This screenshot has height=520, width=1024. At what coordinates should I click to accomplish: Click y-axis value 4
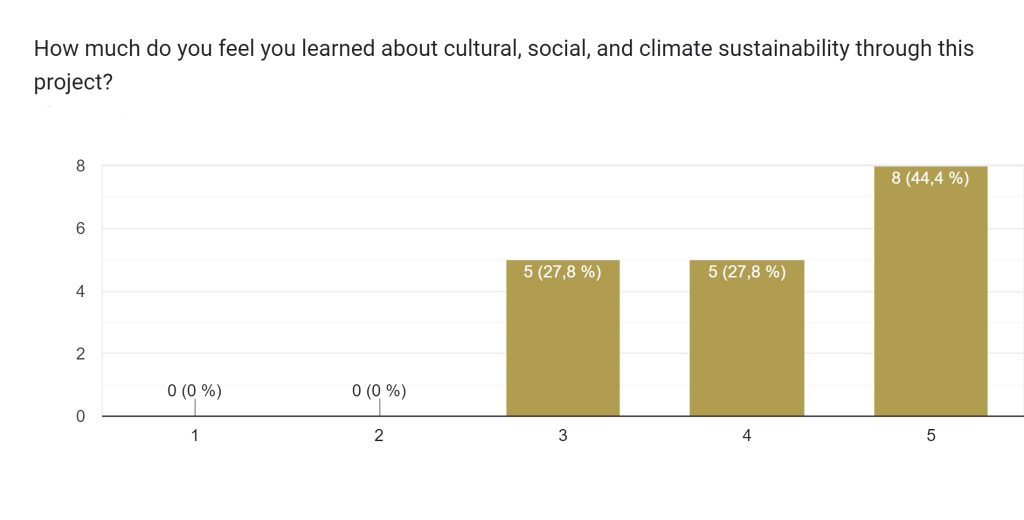click(80, 292)
